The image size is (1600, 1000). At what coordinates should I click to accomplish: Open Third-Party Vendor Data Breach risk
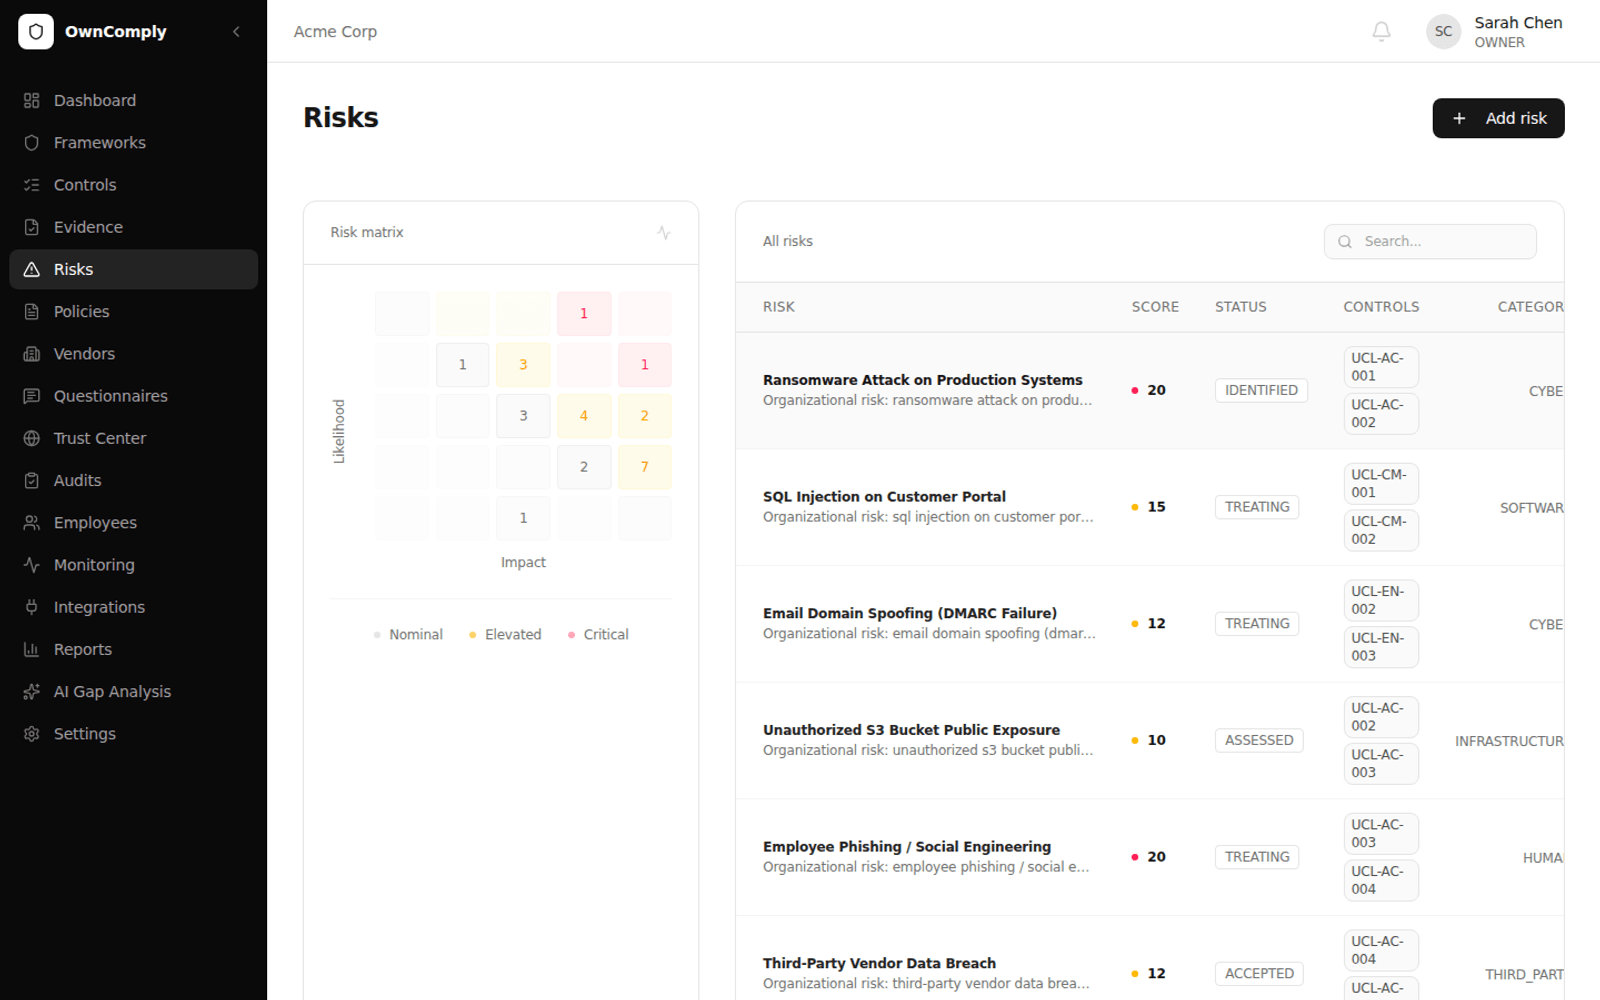pos(879,964)
